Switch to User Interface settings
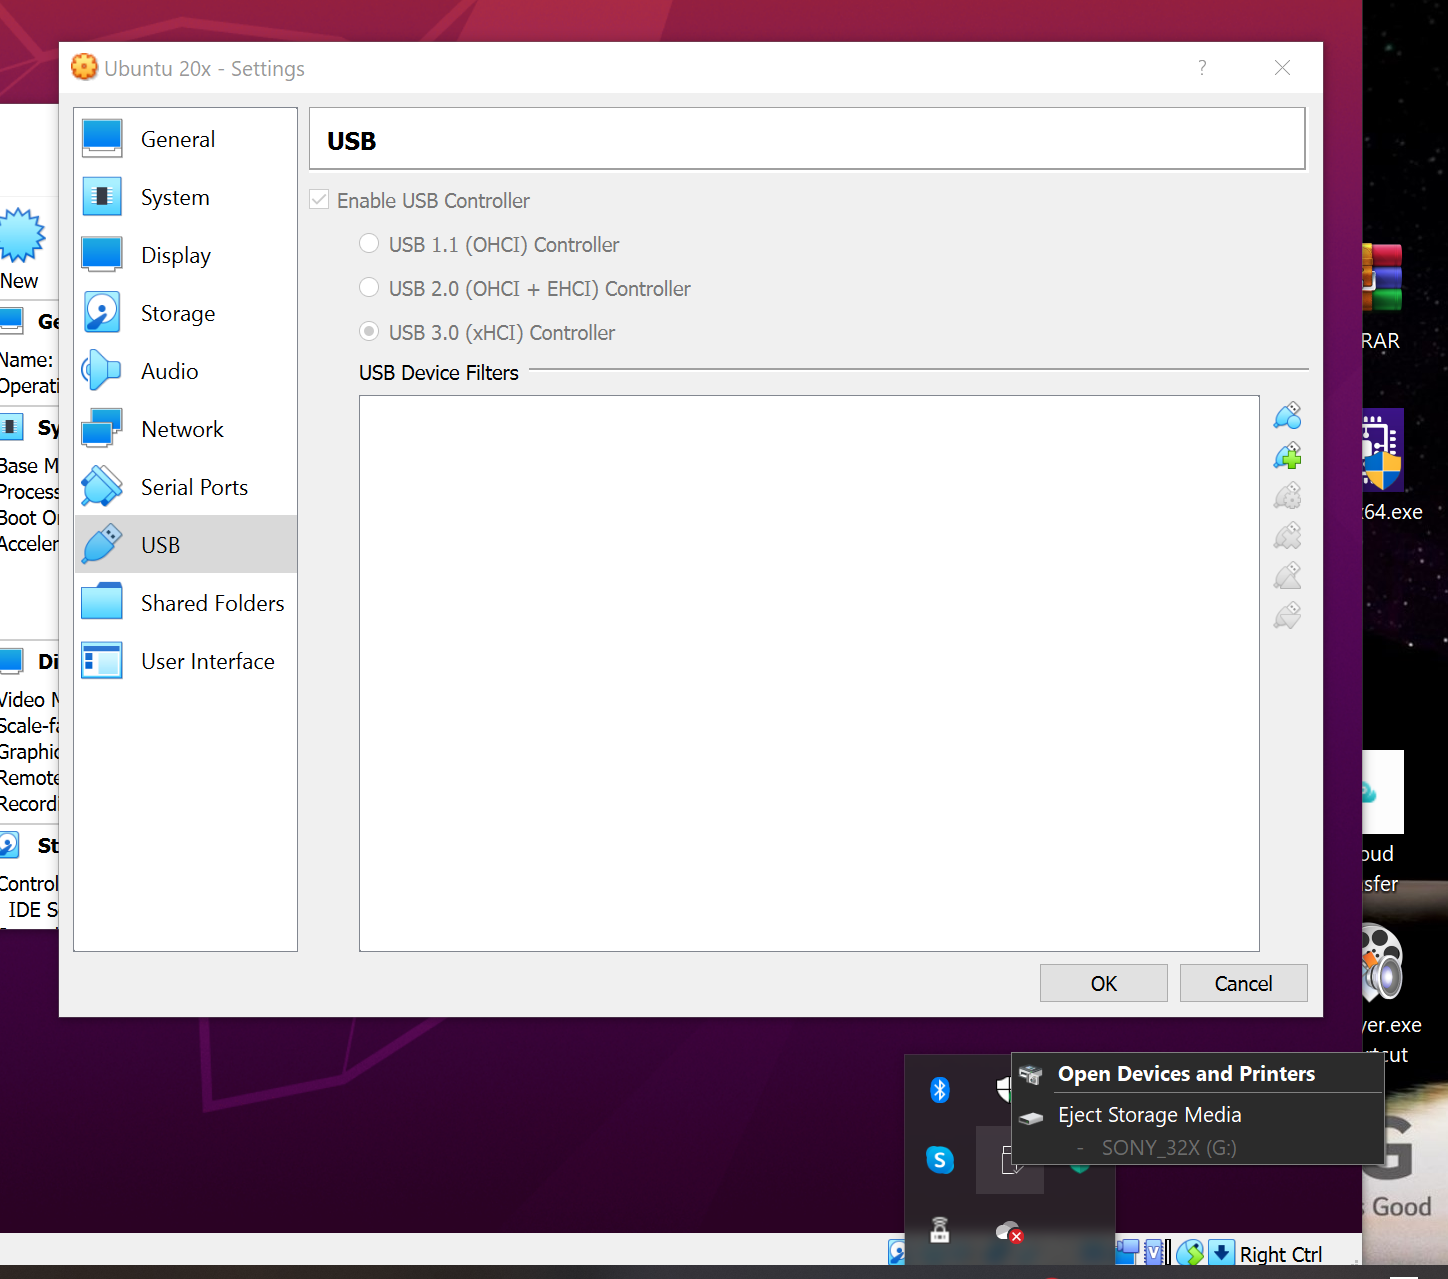This screenshot has height=1279, width=1448. (x=186, y=661)
